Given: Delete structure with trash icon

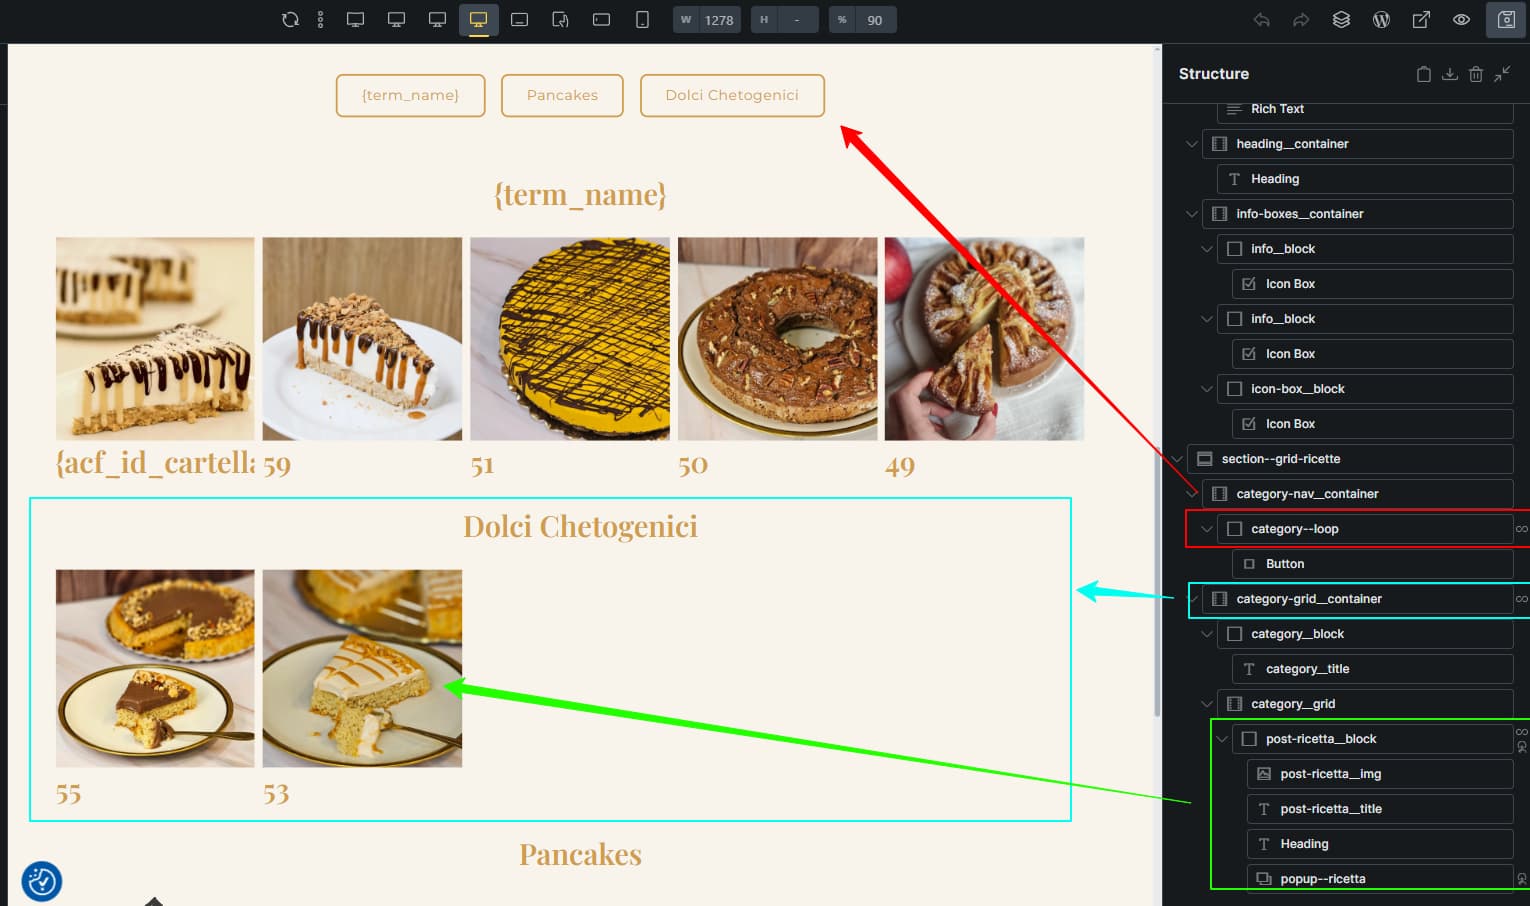Looking at the screenshot, I should click(x=1475, y=74).
